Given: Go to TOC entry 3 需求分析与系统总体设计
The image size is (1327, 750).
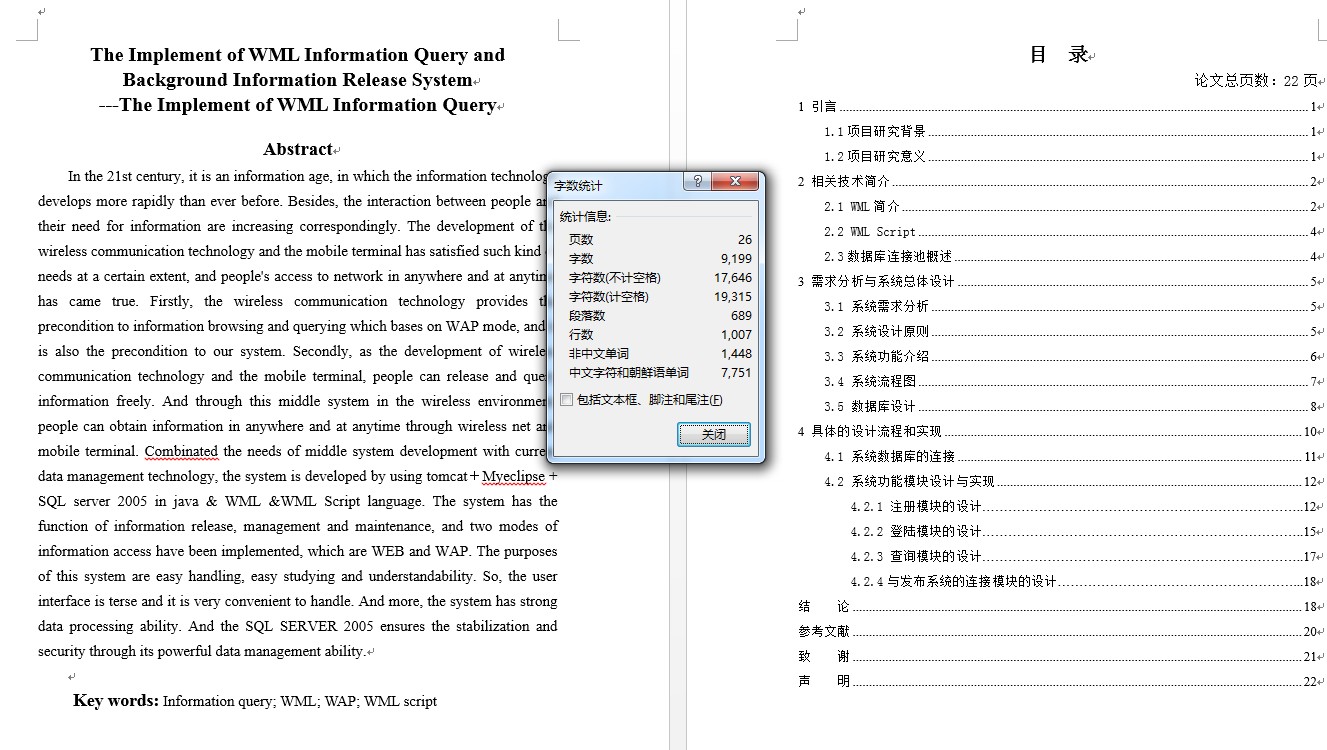Looking at the screenshot, I should point(1058,281).
